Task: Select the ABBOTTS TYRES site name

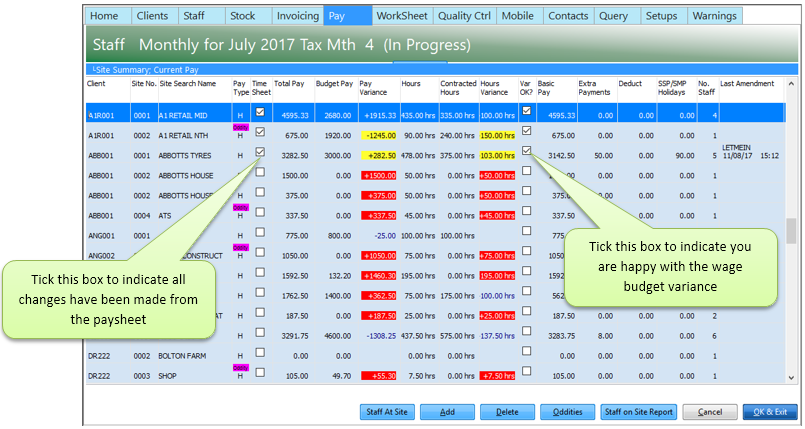Action: tap(185, 155)
